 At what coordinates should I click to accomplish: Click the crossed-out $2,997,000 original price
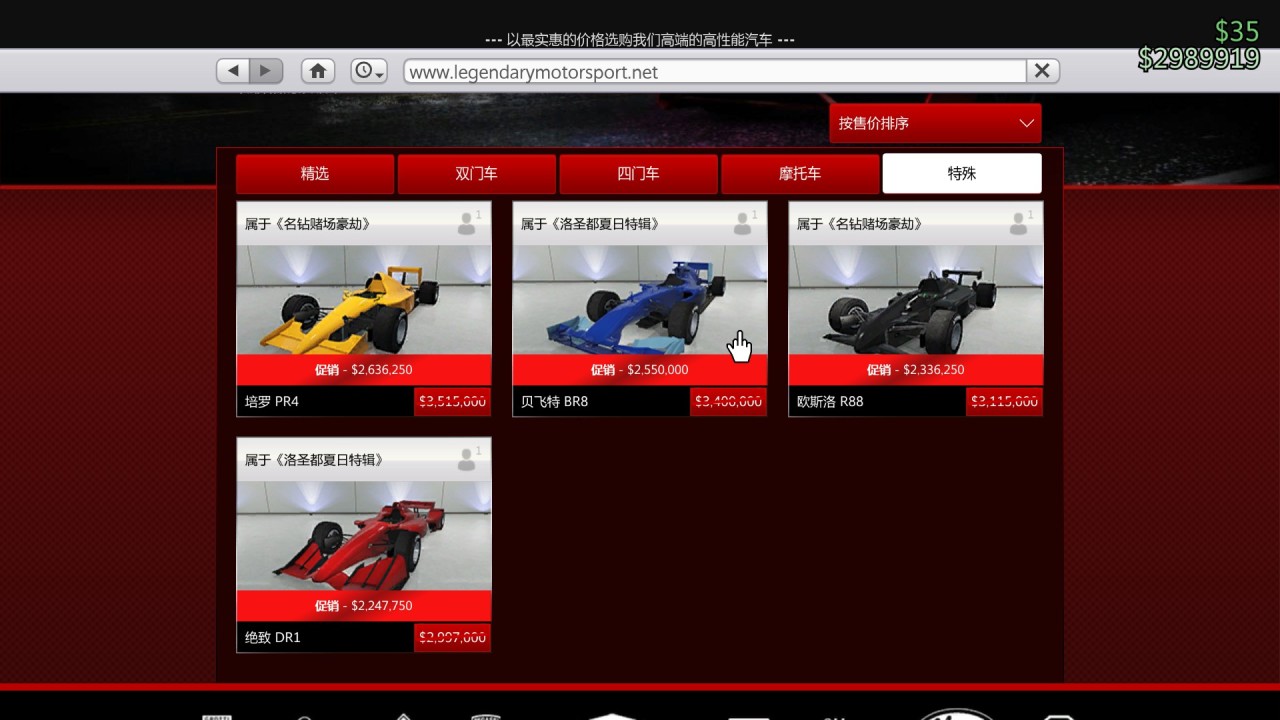[x=453, y=637]
